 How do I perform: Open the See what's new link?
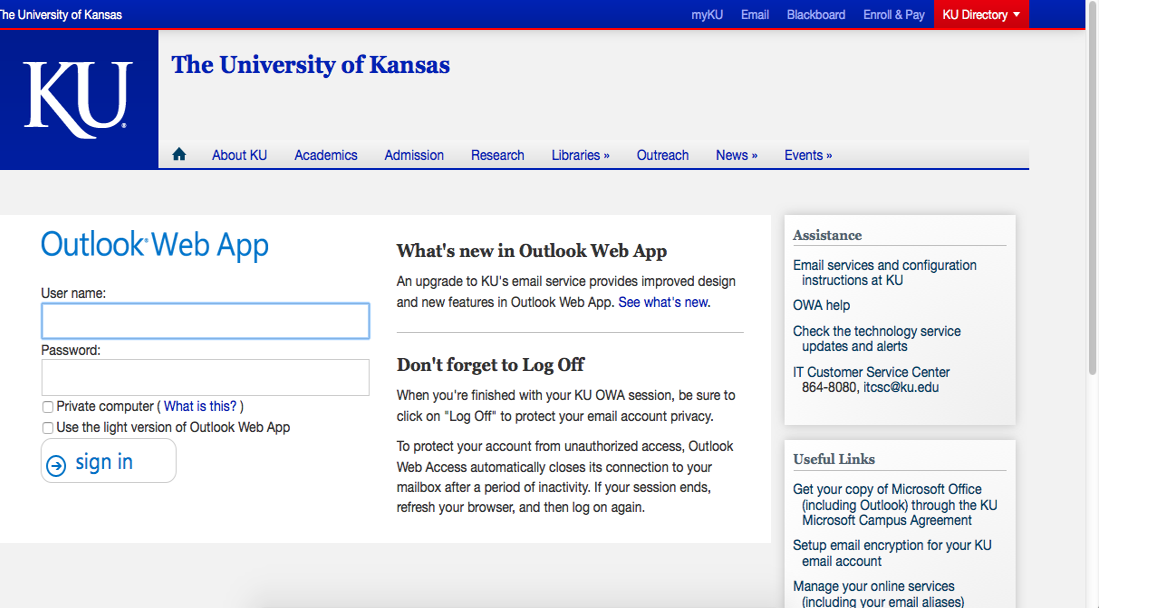point(663,302)
